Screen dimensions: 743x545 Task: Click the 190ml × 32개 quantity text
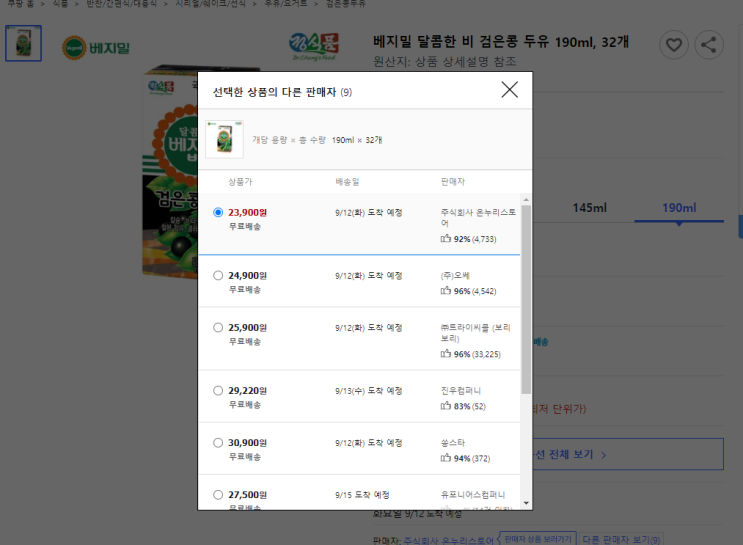click(357, 140)
